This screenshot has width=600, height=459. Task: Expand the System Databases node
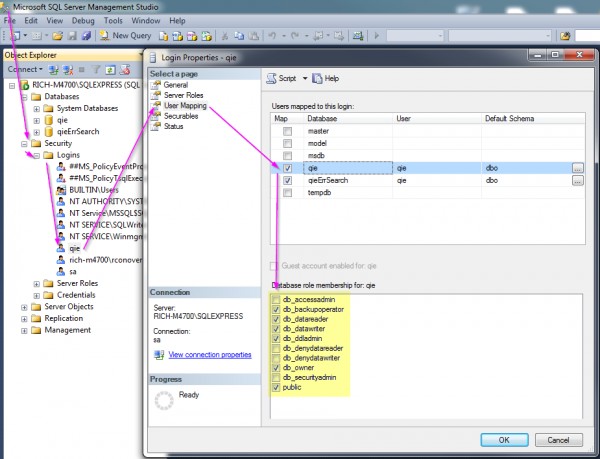click(x=36, y=109)
